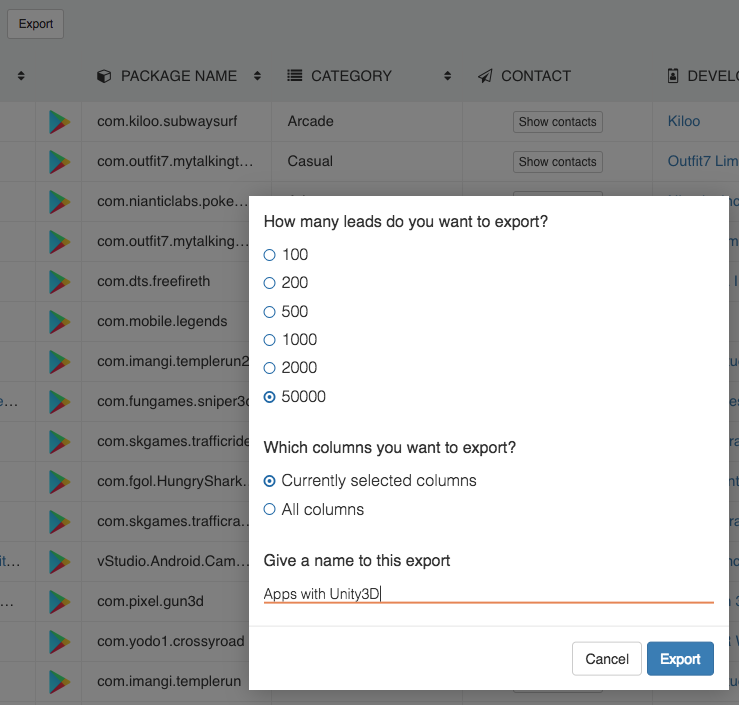
Task: Click Play Store icon for com.yodo1.crossyroad
Action: pyautogui.click(x=59, y=642)
